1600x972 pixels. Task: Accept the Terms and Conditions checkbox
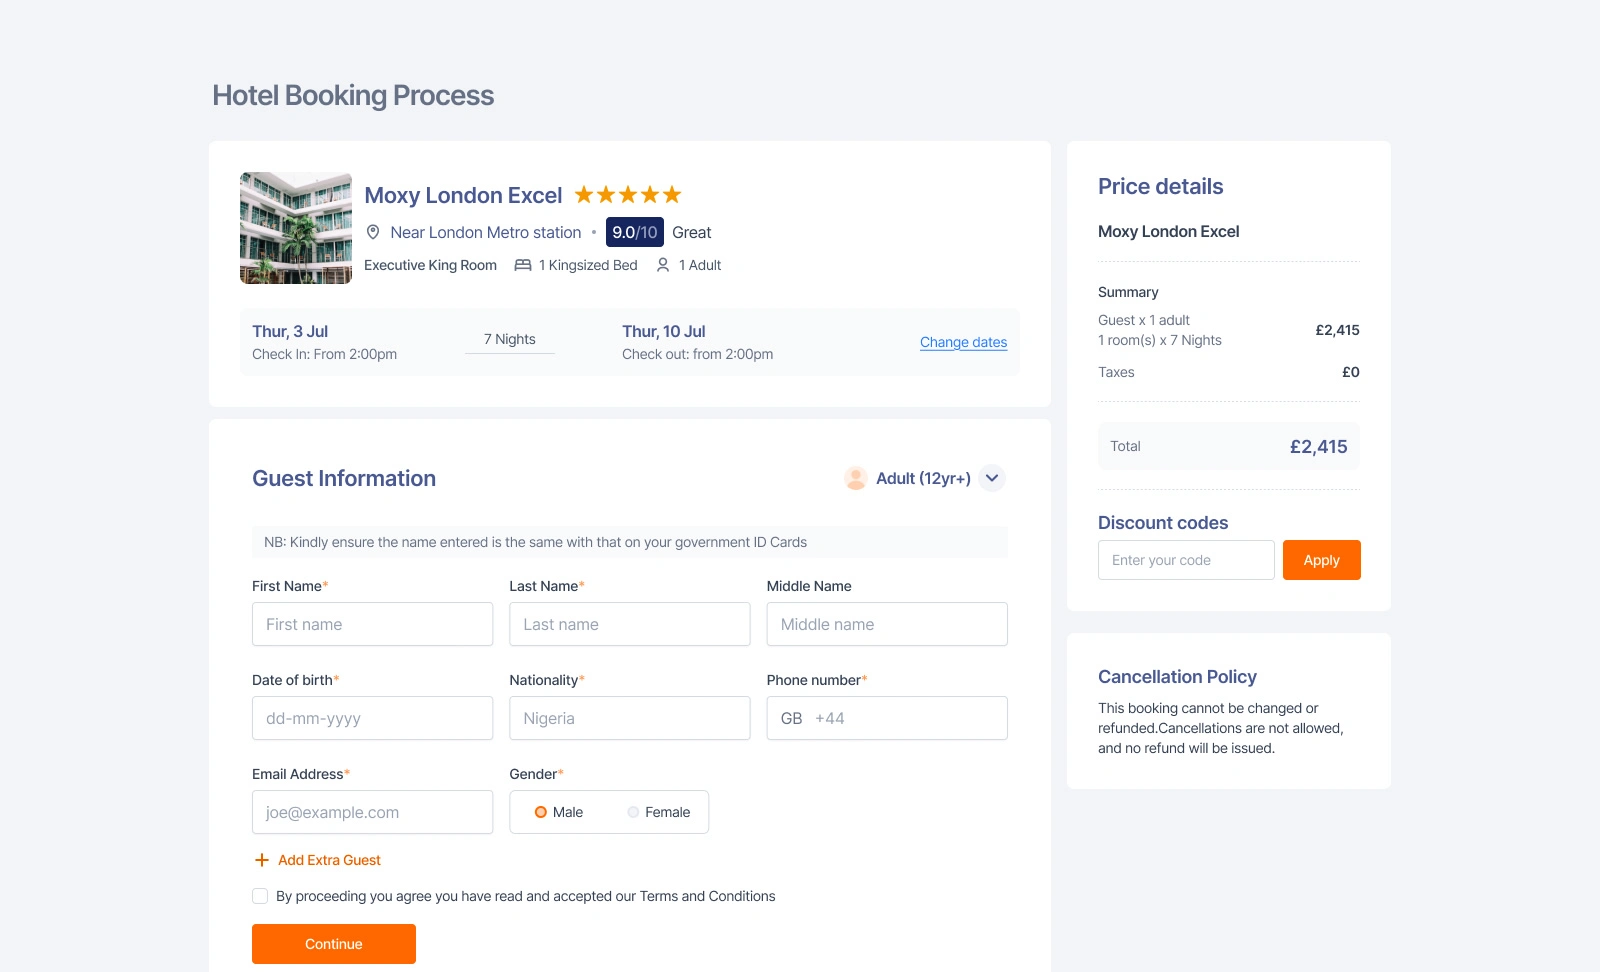[260, 896]
